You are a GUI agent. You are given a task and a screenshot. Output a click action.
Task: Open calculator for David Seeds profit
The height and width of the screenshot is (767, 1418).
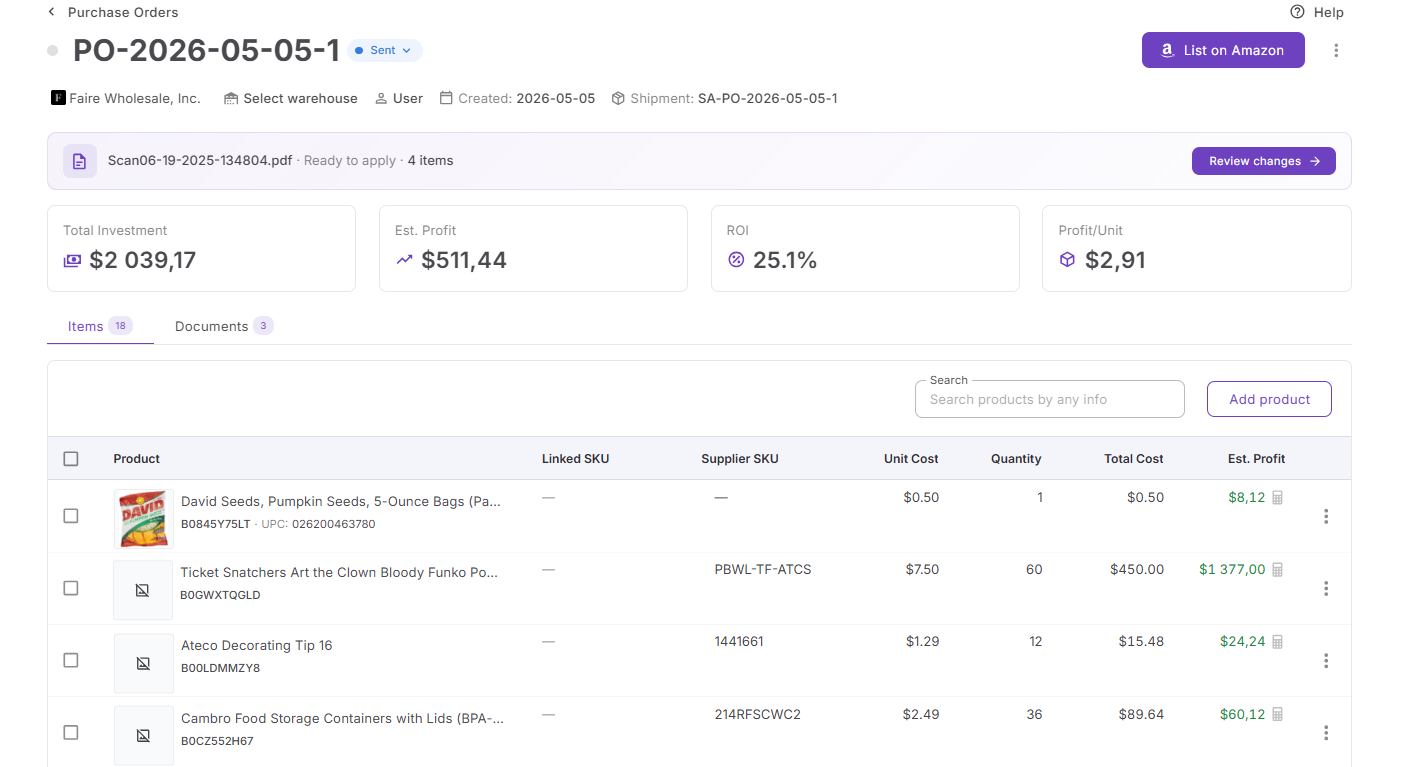point(1277,497)
